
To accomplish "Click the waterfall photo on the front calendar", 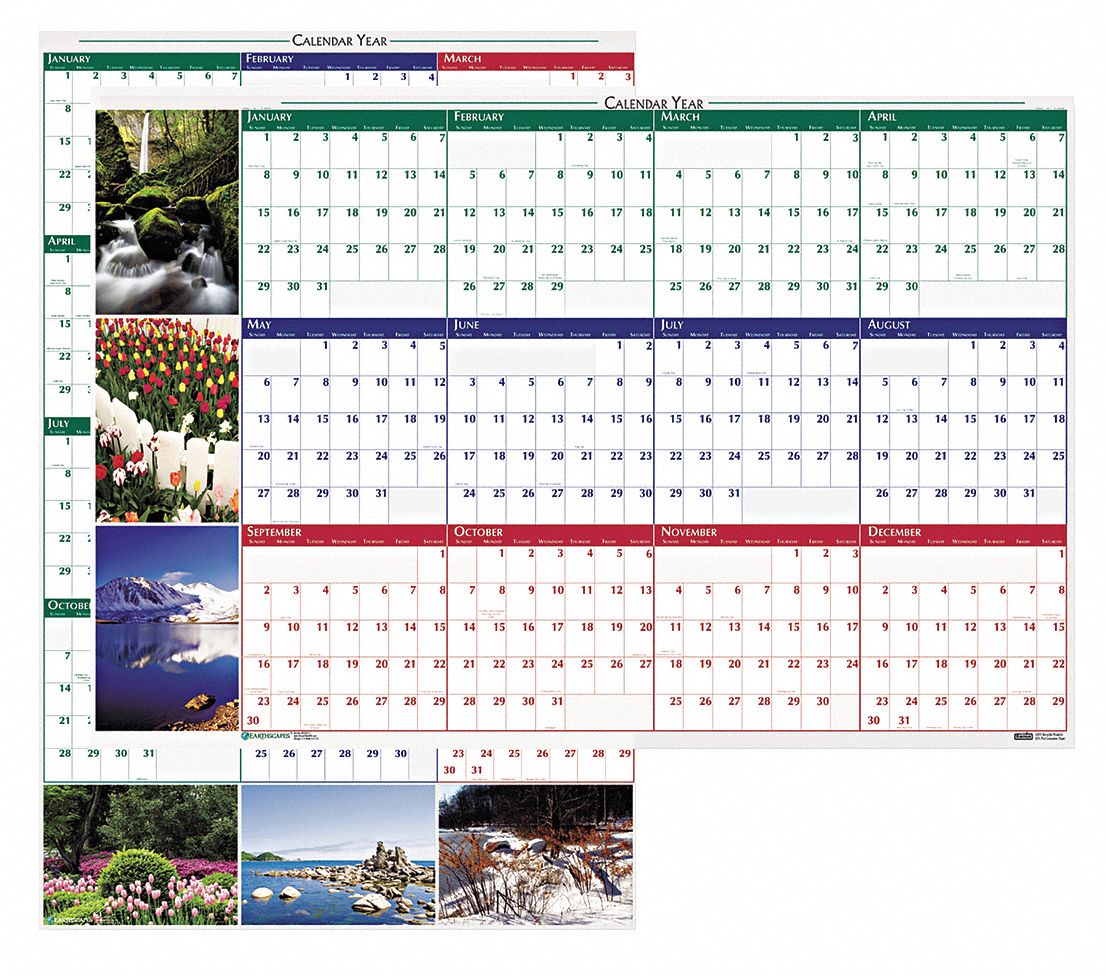I will click(167, 212).
